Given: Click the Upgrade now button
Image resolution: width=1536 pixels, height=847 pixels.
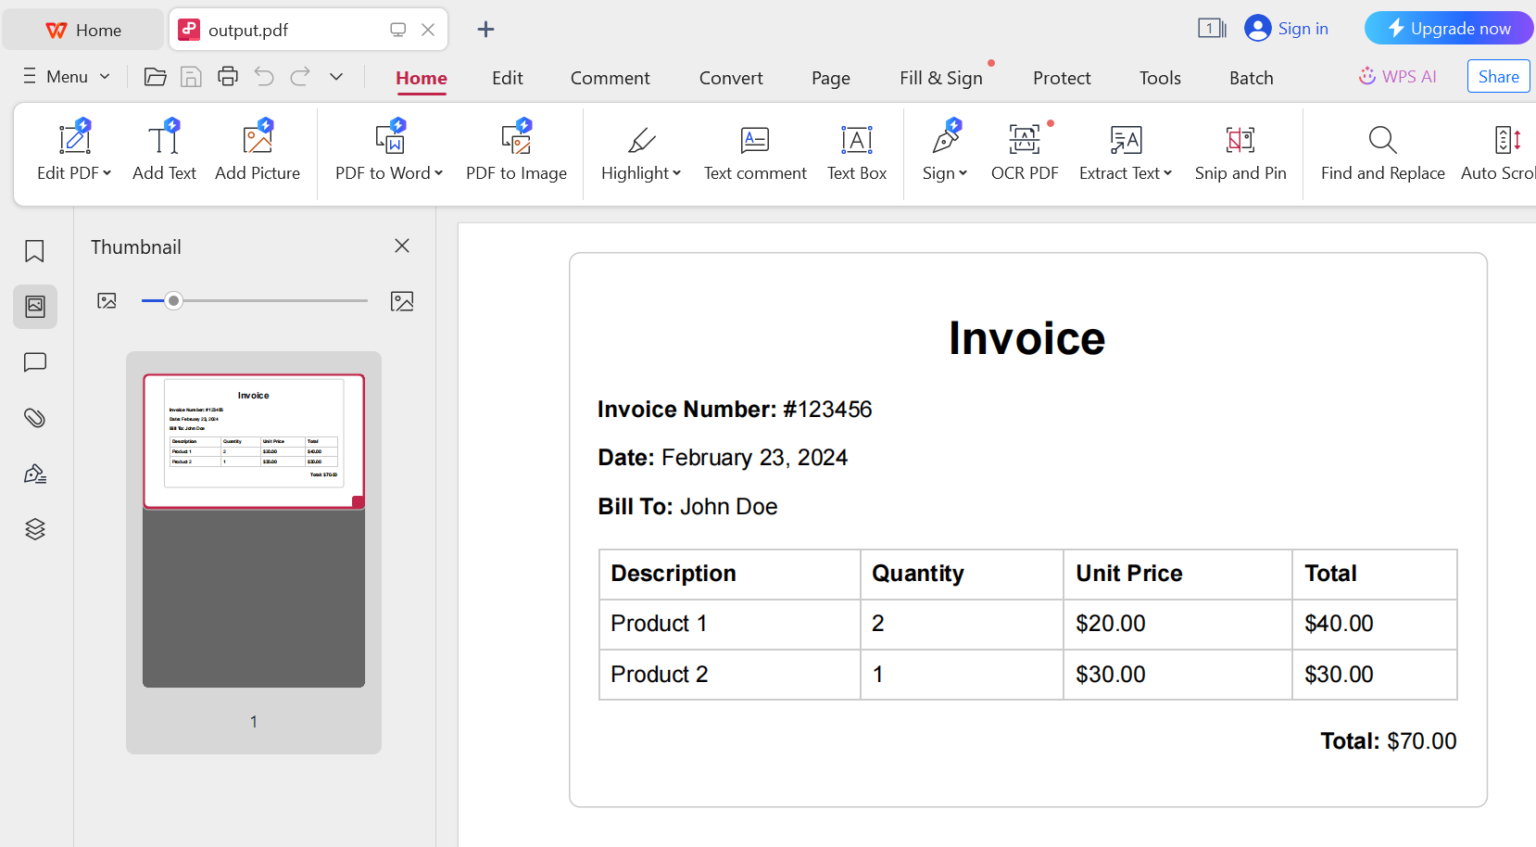Looking at the screenshot, I should (1448, 28).
